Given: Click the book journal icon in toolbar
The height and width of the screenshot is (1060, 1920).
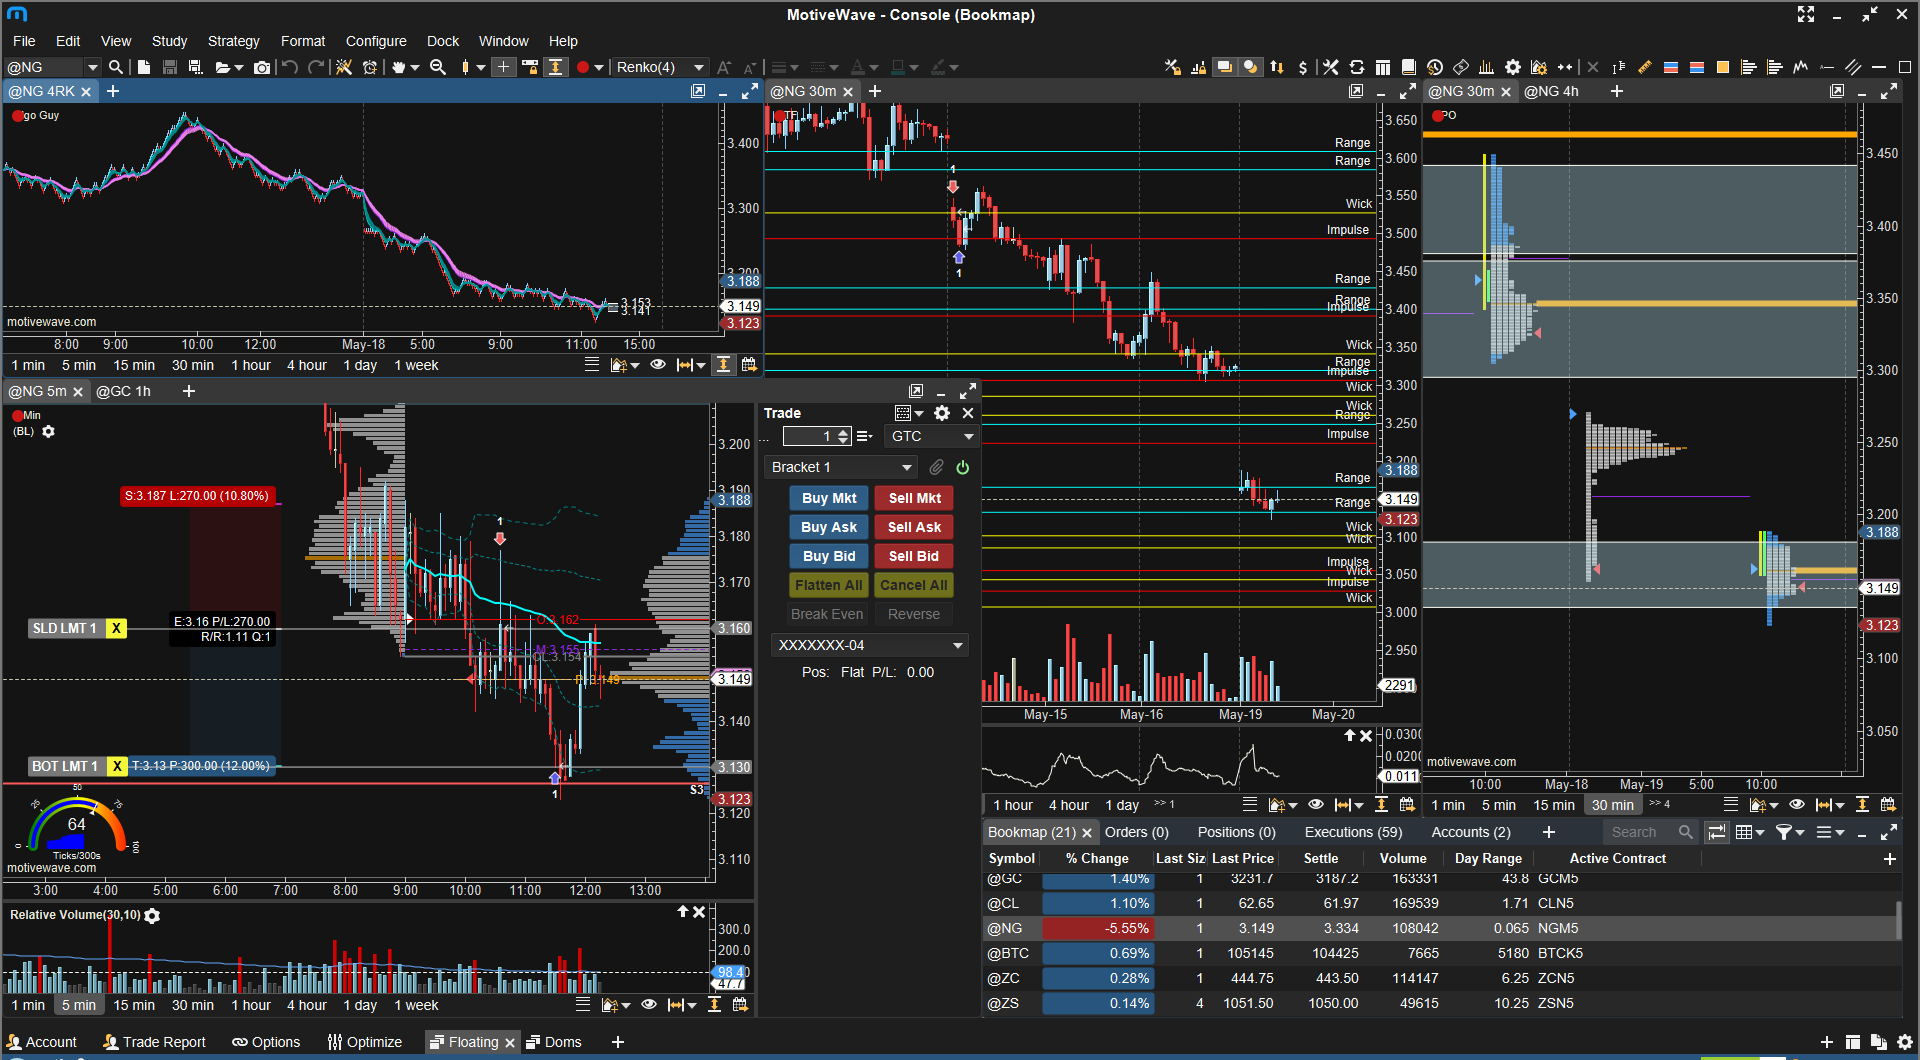Looking at the screenshot, I should click(x=1409, y=67).
